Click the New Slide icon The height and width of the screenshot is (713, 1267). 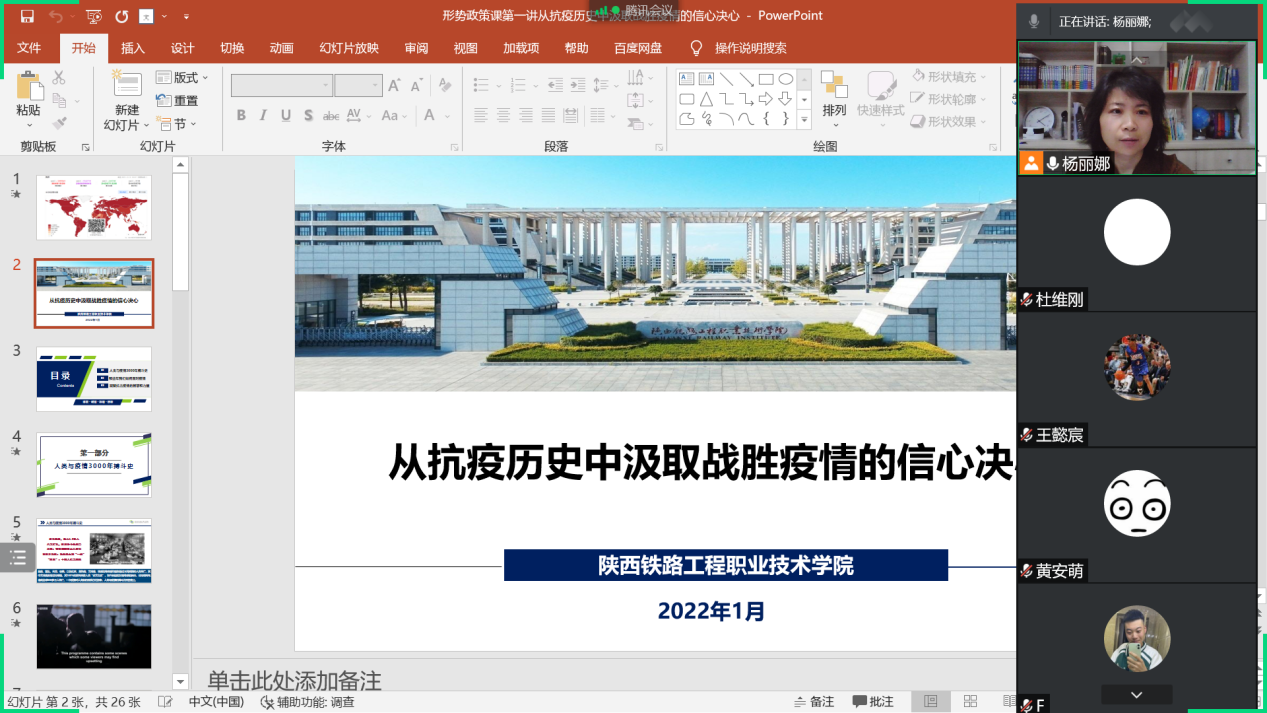coord(127,84)
